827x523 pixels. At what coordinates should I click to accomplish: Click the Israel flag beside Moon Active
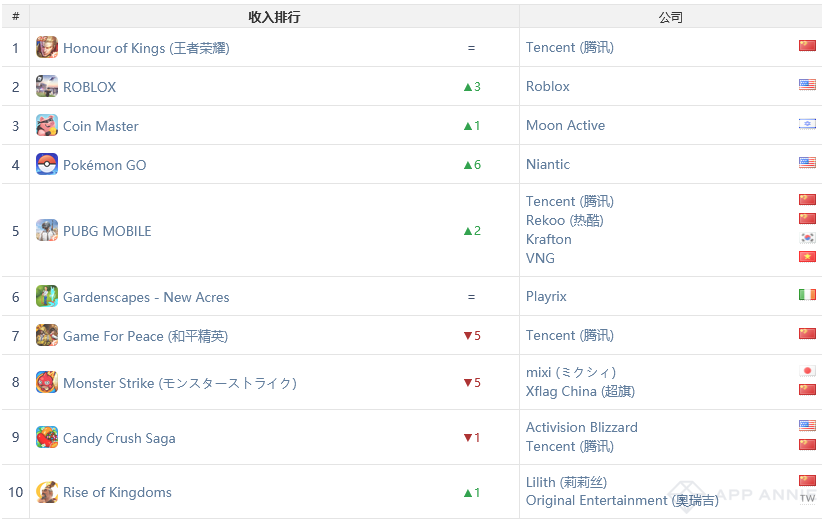(807, 124)
